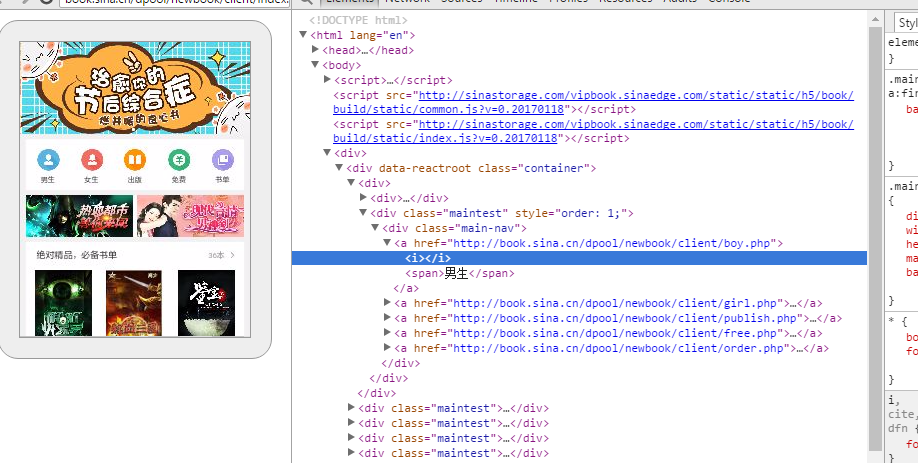Open the orange-red middle book cover
The width and height of the screenshot is (918, 463).
(133, 303)
